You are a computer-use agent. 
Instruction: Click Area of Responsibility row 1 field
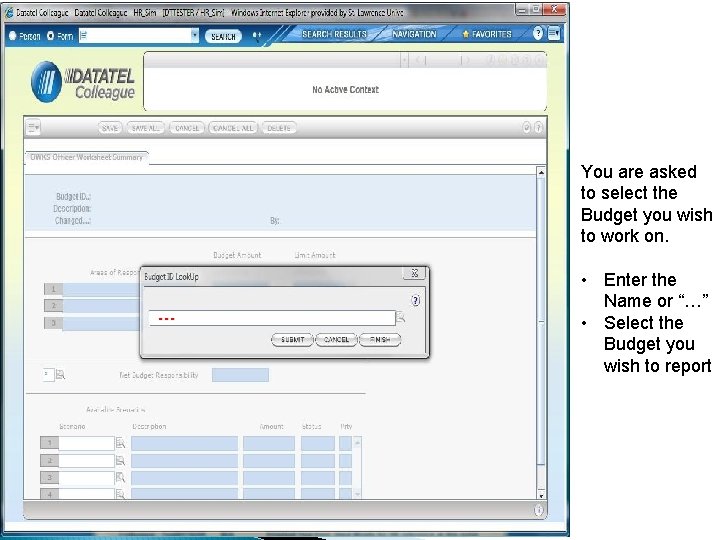[101, 289]
